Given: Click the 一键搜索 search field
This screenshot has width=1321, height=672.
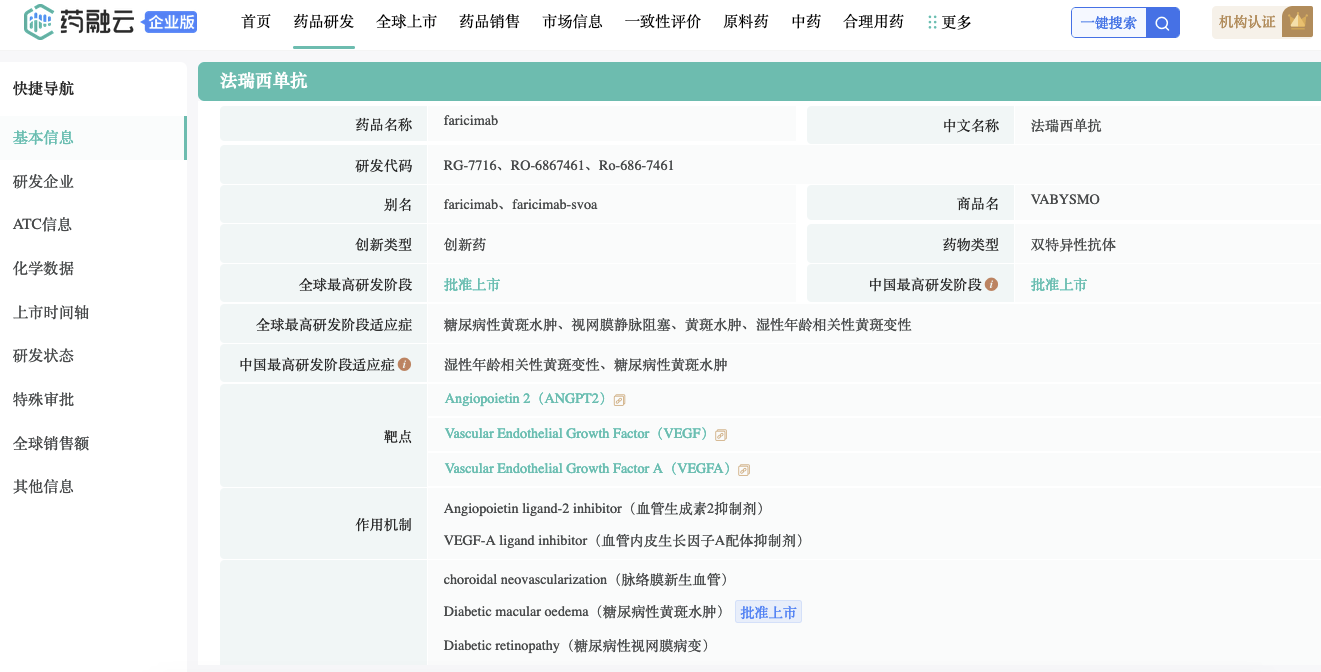Looking at the screenshot, I should point(1108,23).
